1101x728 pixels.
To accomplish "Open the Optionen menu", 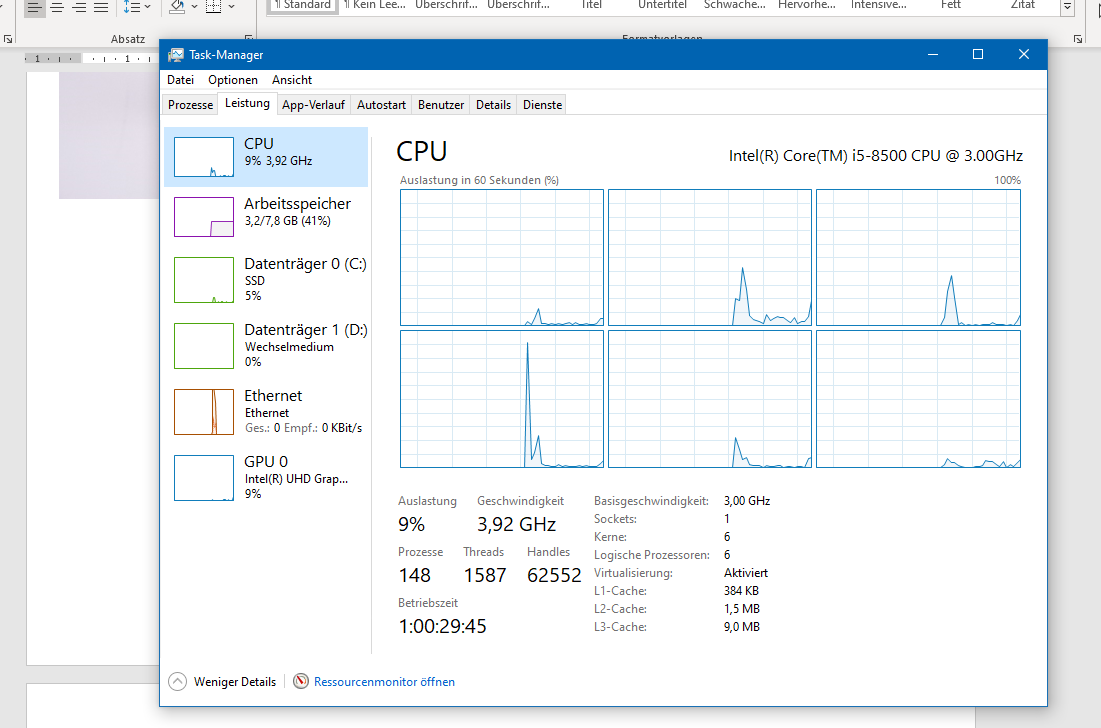I will pos(232,80).
